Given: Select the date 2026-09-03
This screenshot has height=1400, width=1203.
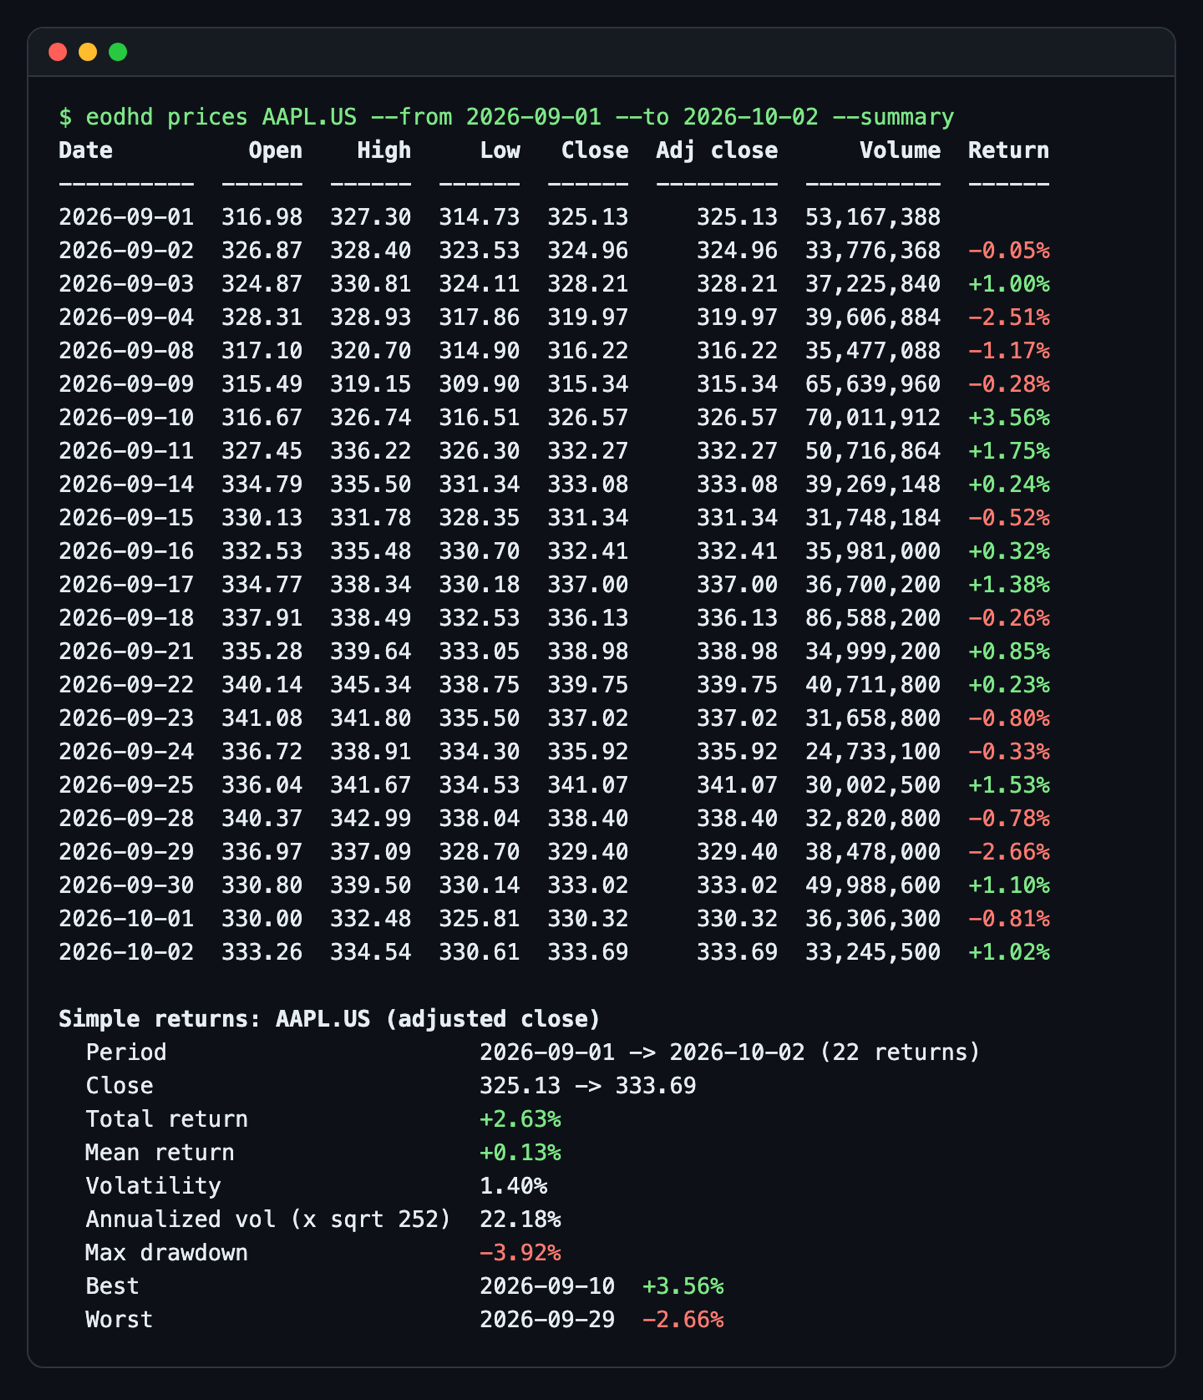Looking at the screenshot, I should (127, 284).
